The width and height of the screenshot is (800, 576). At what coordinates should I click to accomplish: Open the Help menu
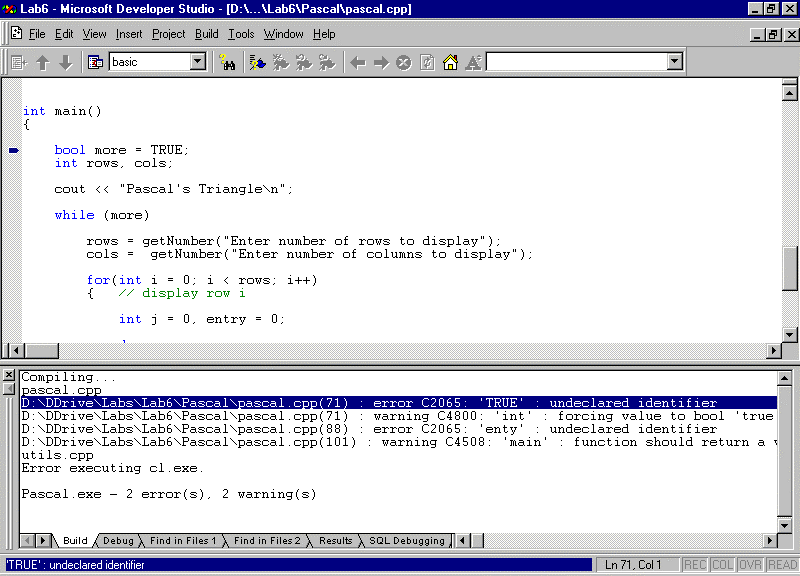[324, 34]
